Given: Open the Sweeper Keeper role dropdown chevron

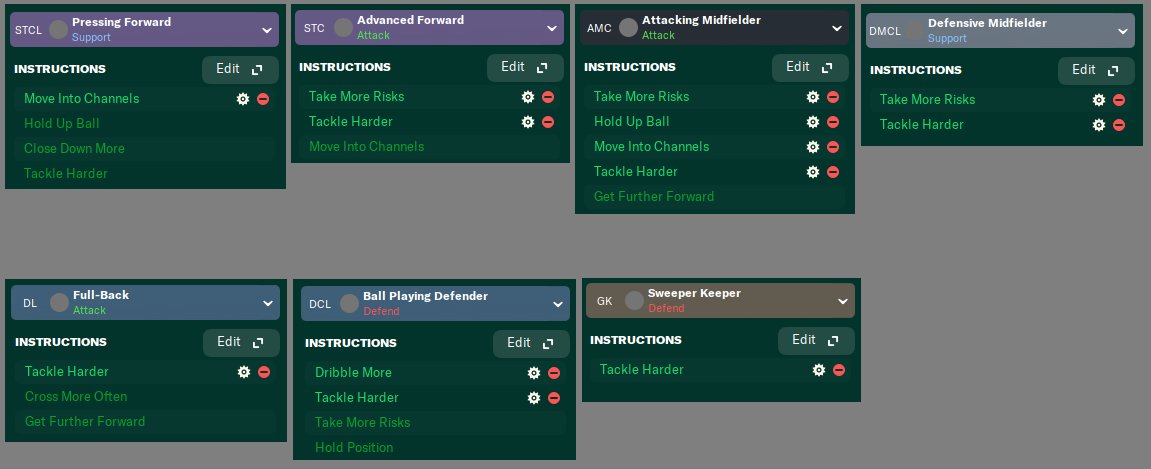Looking at the screenshot, I should click(x=843, y=300).
